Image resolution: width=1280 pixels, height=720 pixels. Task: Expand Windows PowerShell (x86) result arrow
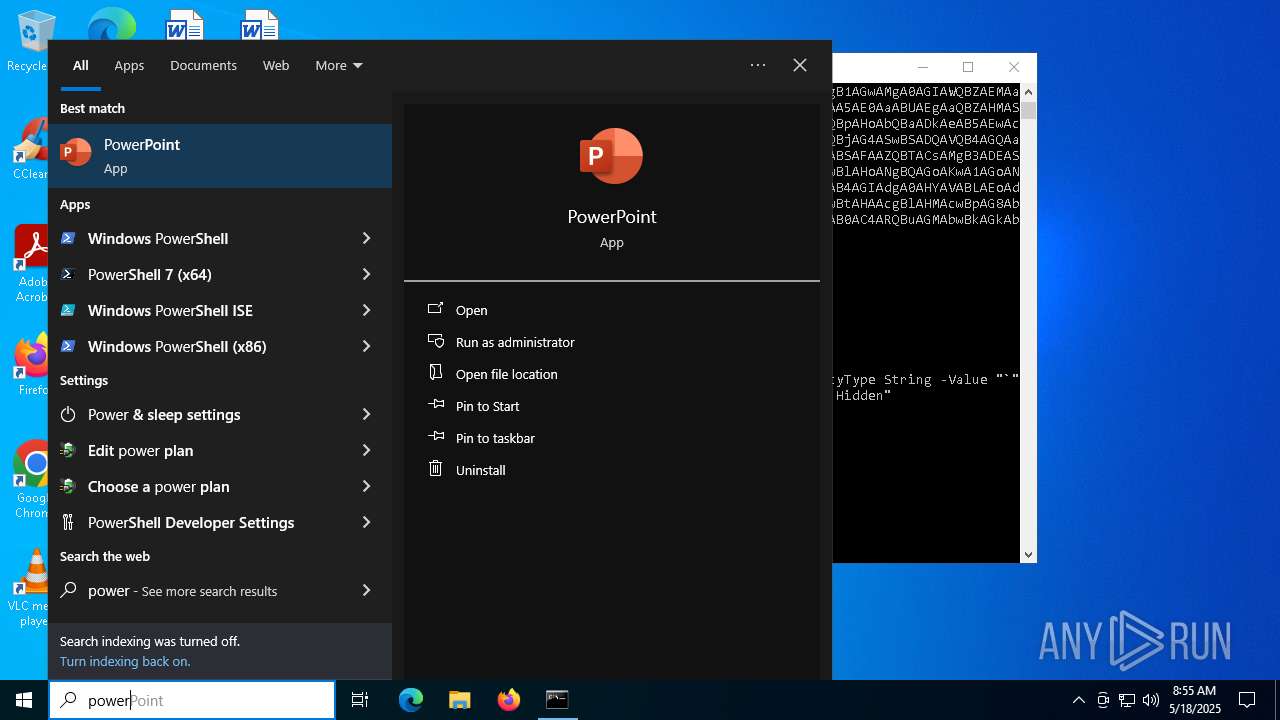(x=366, y=346)
